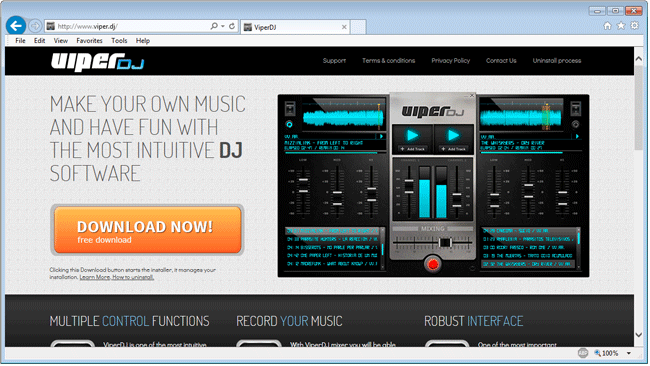This screenshot has width=650, height=366.
Task: Go to the Support page link
Action: [334, 61]
